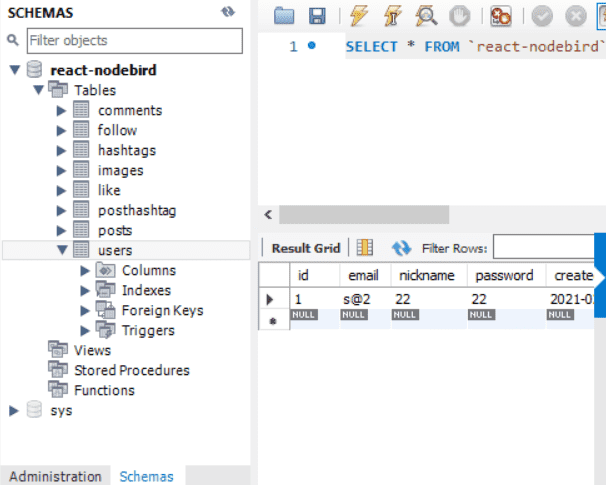
Task: Select the hashtags table row
Action: (x=127, y=150)
